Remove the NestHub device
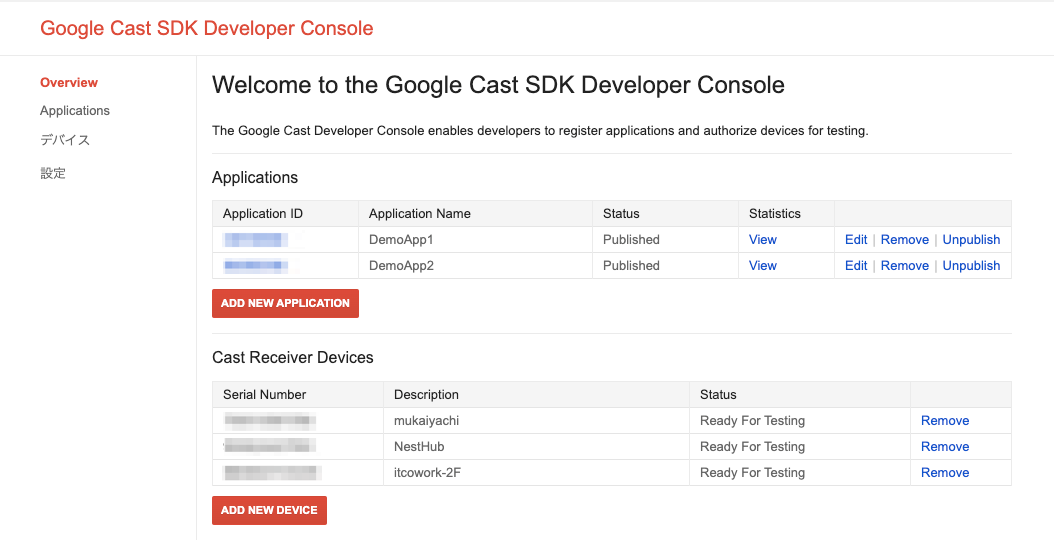 pos(944,446)
